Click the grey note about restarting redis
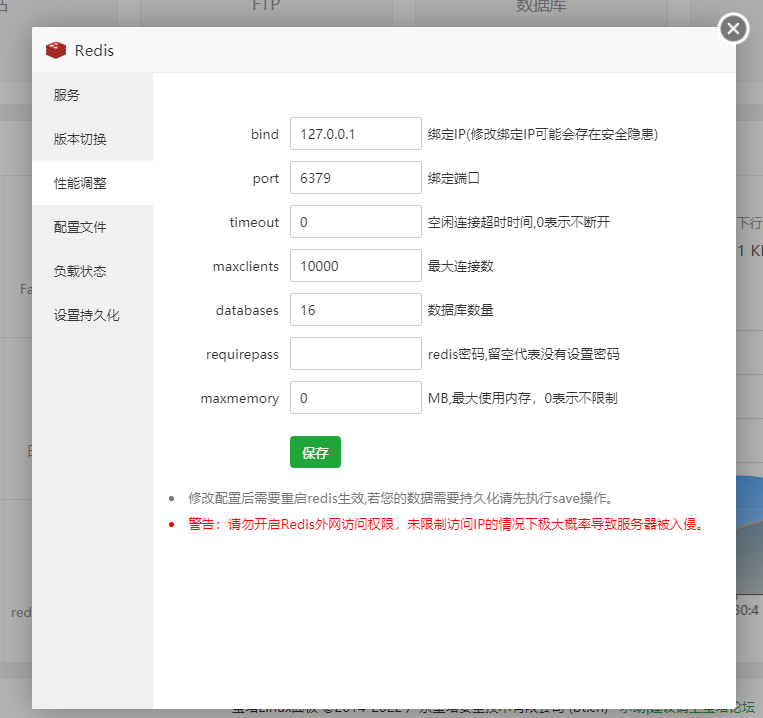The width and height of the screenshot is (763, 718). [x=400, y=499]
